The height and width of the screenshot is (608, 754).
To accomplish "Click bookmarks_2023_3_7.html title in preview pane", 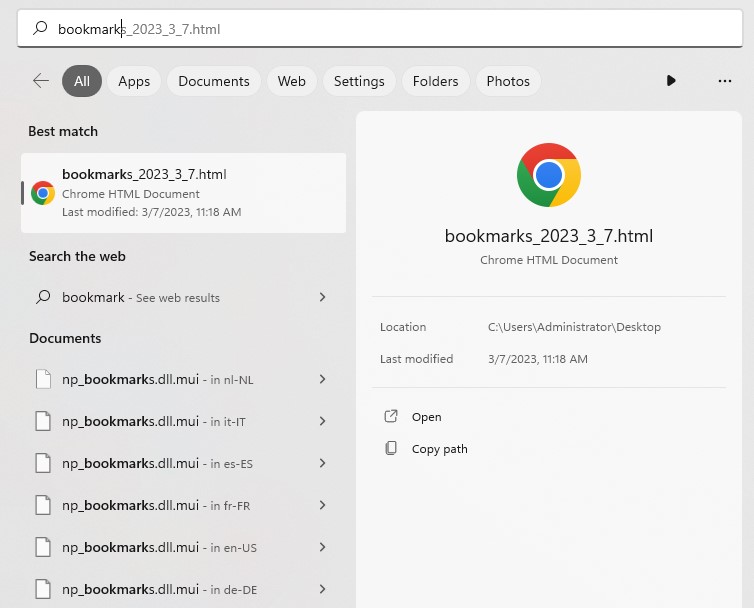I will [549, 236].
